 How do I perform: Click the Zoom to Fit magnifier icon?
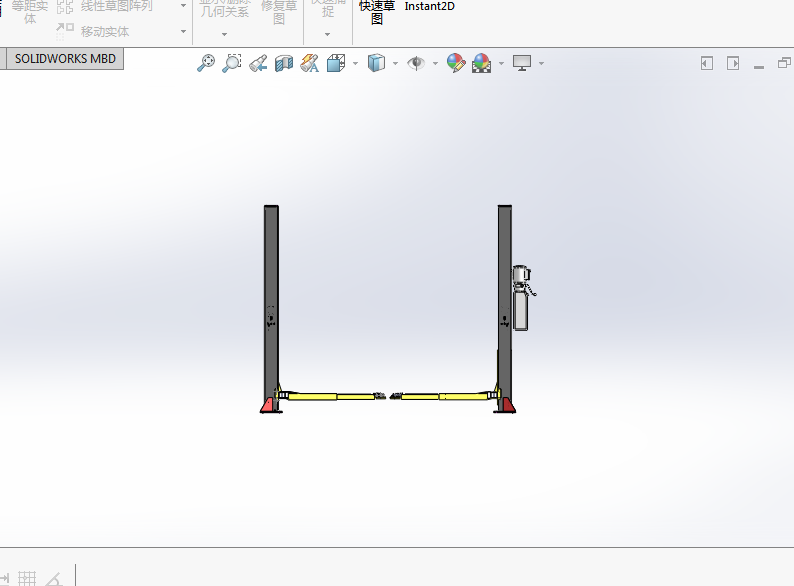pos(206,63)
